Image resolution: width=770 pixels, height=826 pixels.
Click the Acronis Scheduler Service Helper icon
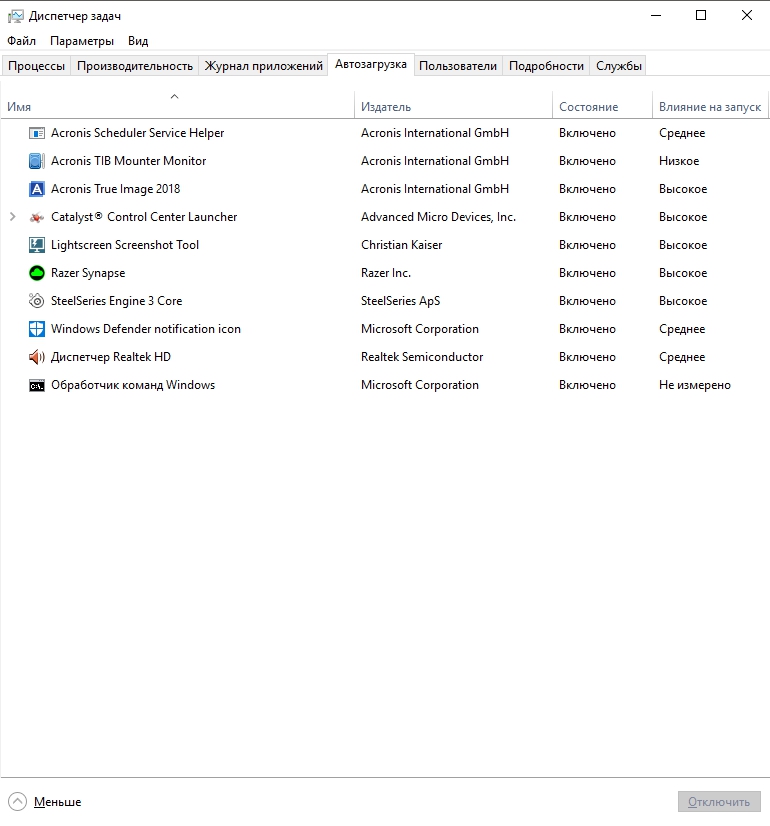[36, 133]
